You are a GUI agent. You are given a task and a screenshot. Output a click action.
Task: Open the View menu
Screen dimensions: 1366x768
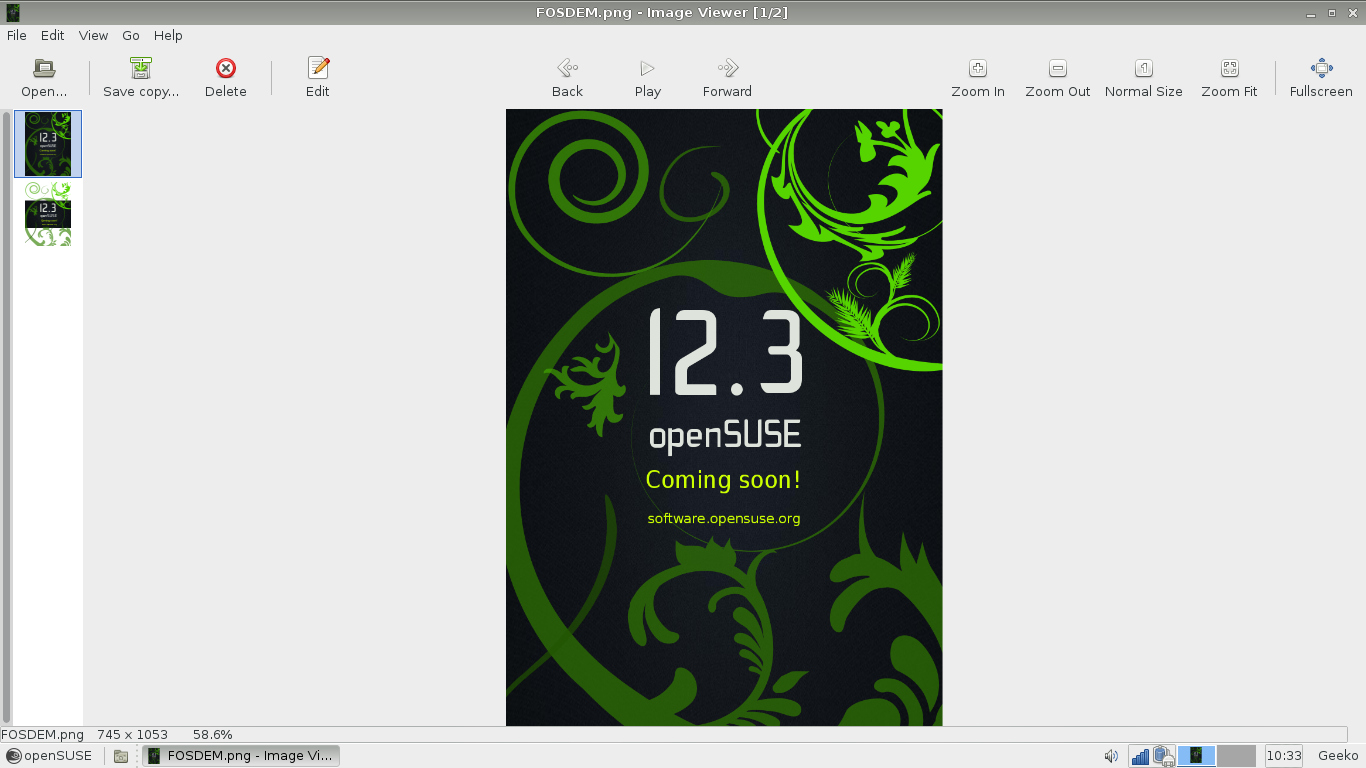[x=93, y=35]
